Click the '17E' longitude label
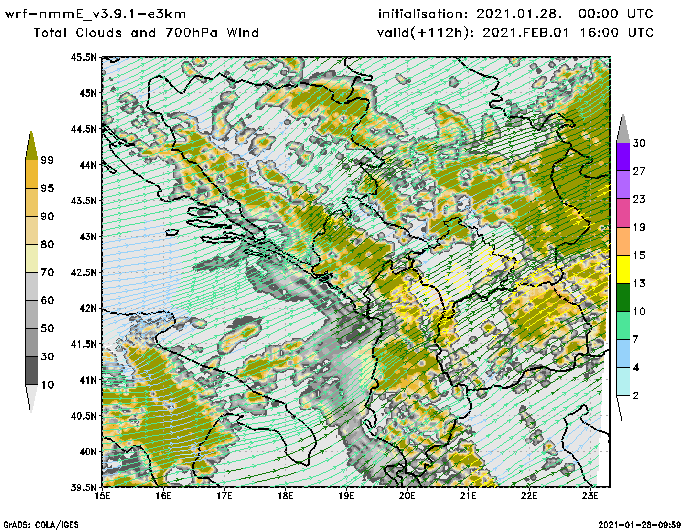The image size is (700, 530). [225, 496]
